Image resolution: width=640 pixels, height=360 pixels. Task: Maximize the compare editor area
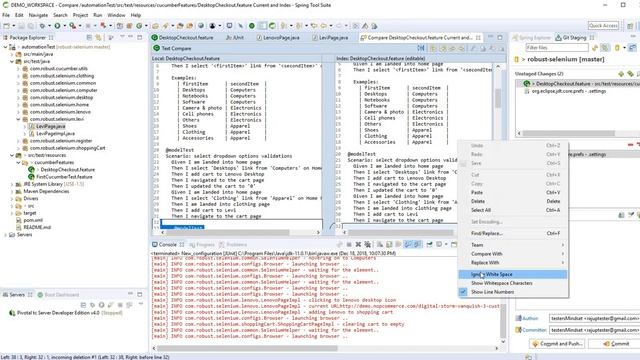(500, 37)
